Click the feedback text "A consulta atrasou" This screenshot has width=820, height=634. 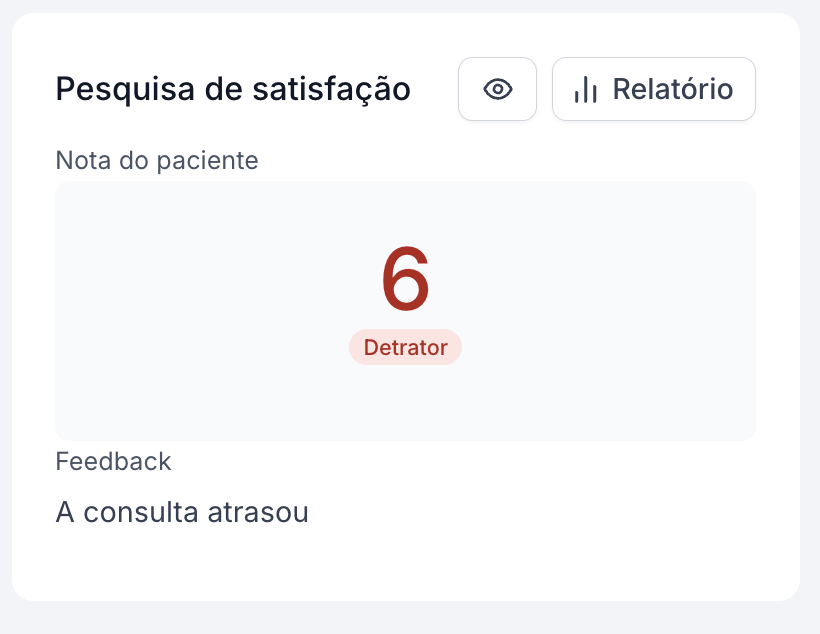pos(182,513)
